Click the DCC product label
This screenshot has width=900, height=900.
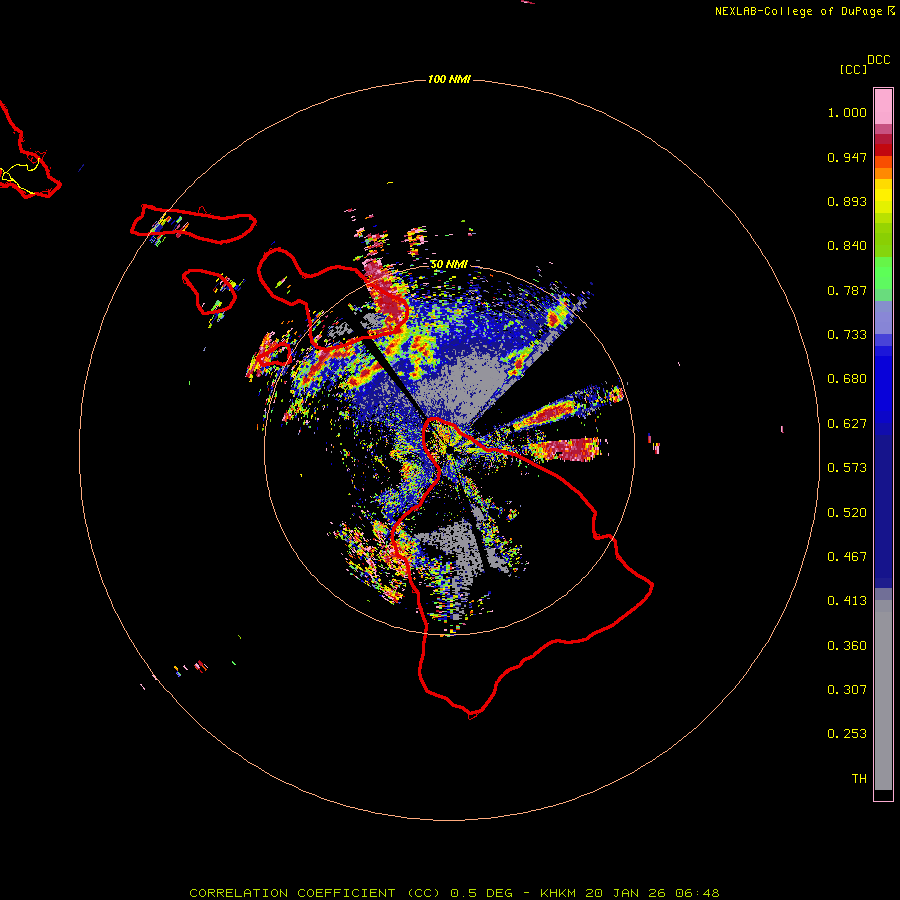pos(879,60)
